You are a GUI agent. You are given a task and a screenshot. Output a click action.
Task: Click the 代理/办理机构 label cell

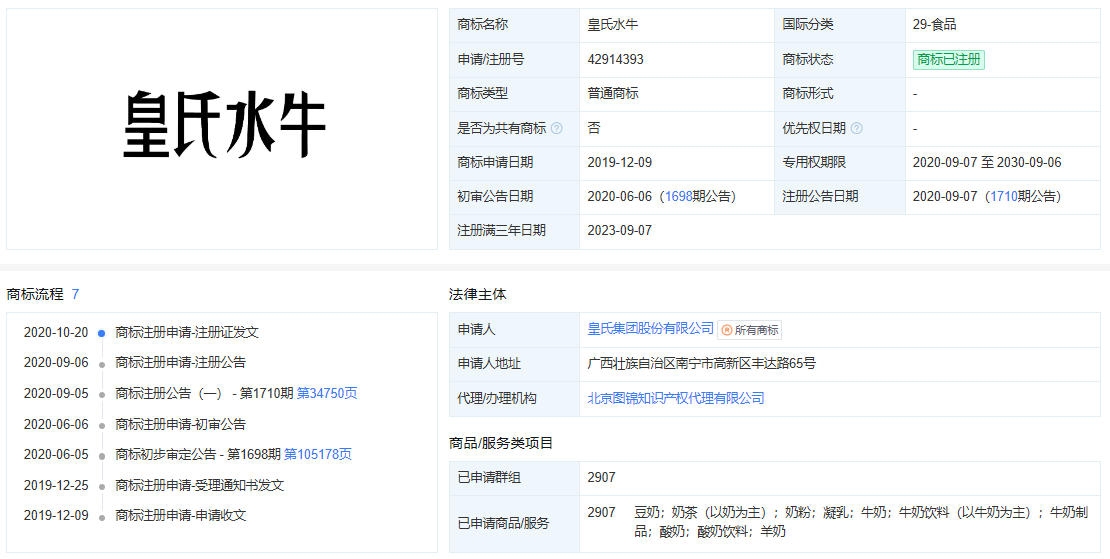point(514,398)
